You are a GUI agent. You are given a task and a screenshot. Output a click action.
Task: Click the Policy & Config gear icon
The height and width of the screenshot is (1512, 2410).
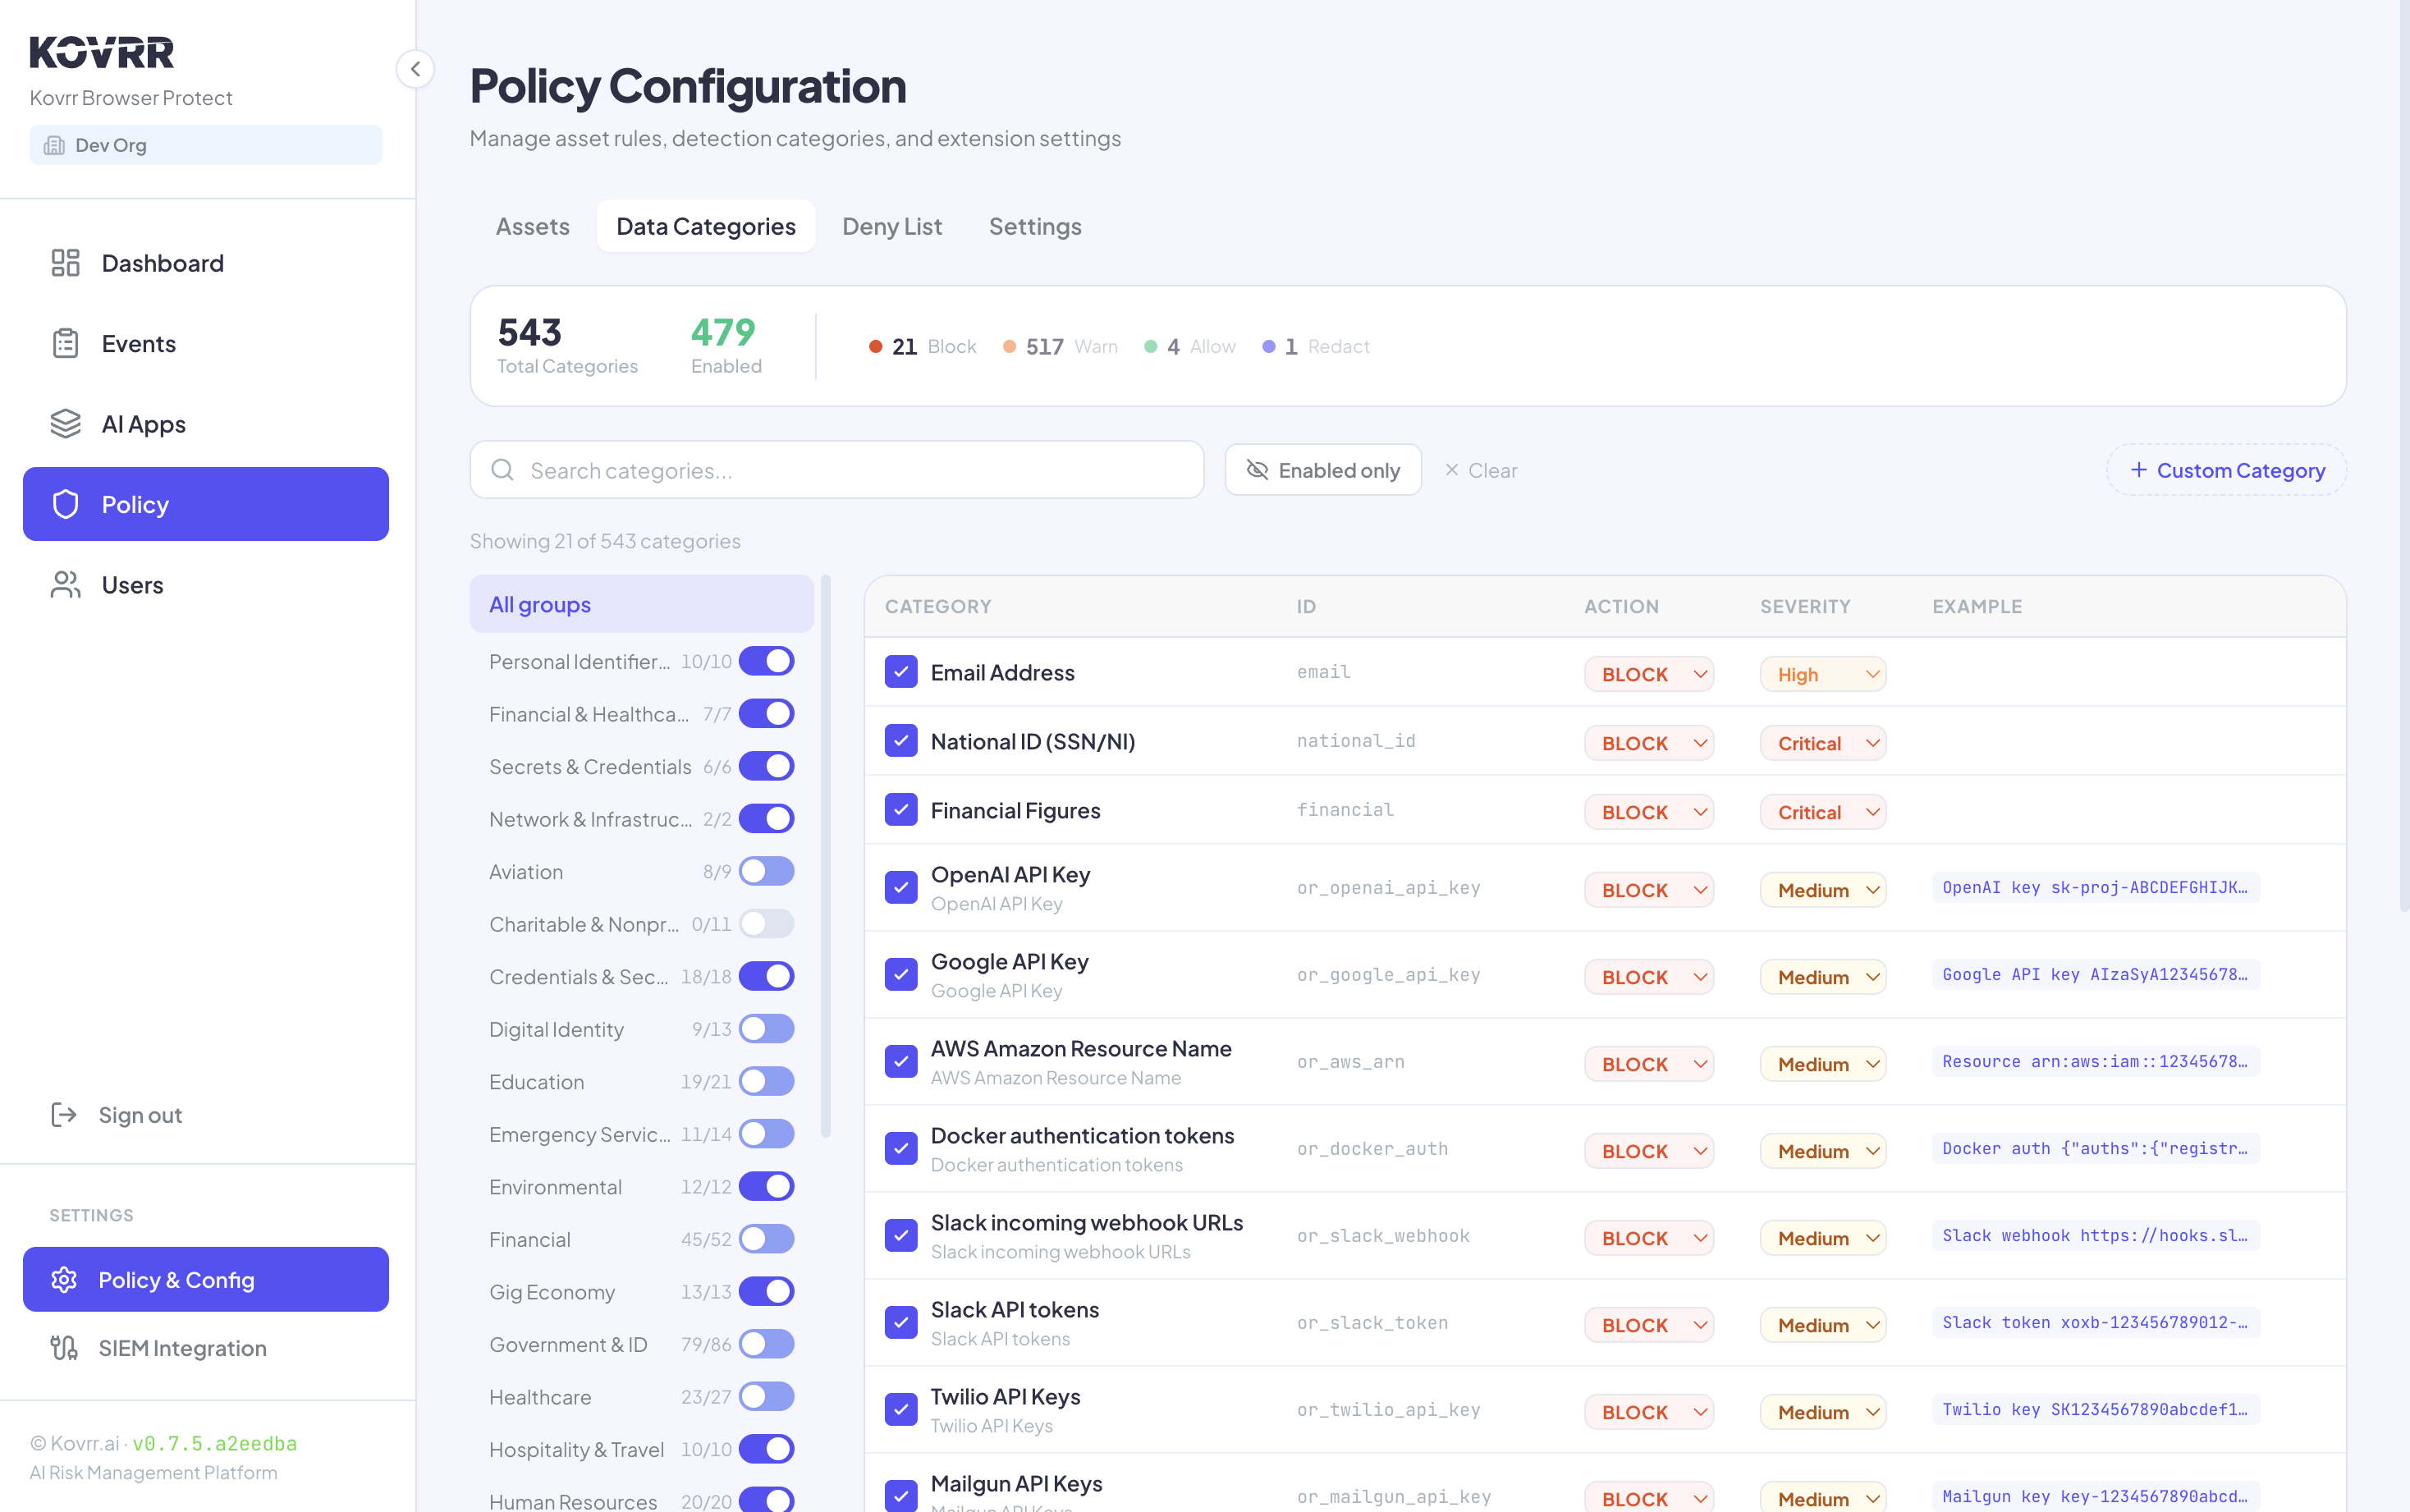[x=64, y=1280]
